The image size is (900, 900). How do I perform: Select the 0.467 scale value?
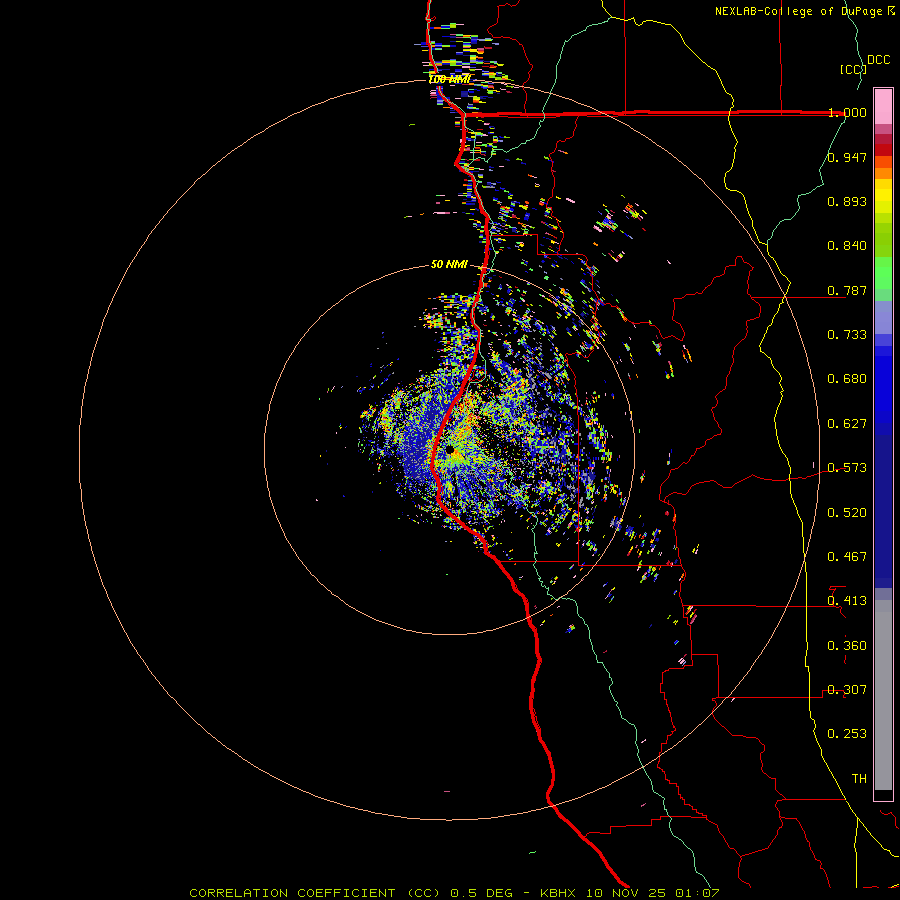tap(847, 557)
